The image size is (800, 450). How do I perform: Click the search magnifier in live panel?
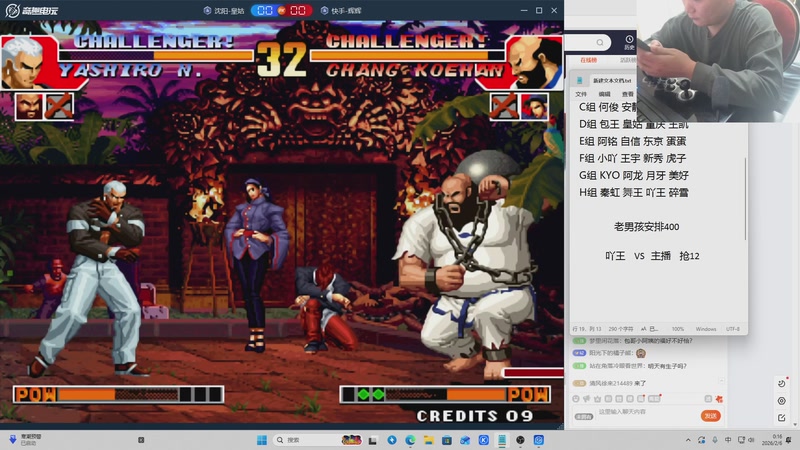pyautogui.click(x=600, y=42)
